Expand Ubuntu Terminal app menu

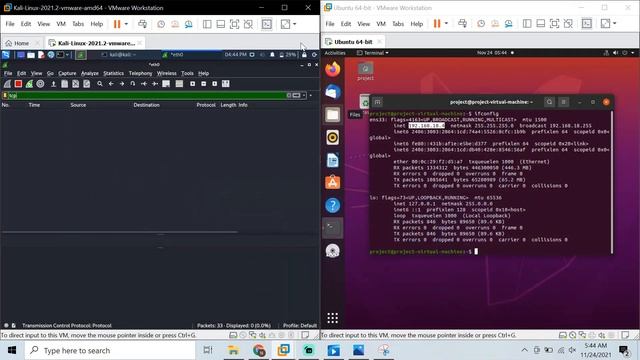point(372,53)
